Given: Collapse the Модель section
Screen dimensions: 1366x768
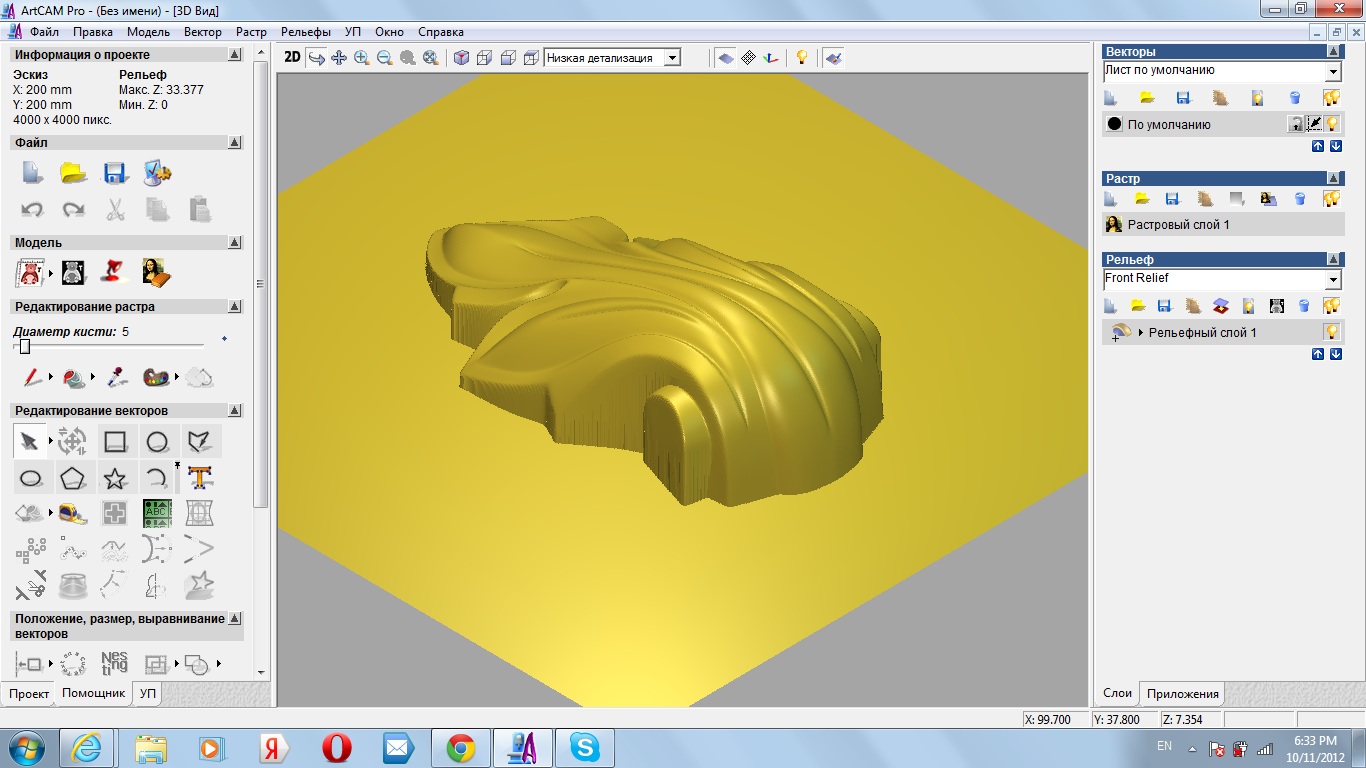Looking at the screenshot, I should point(235,242).
